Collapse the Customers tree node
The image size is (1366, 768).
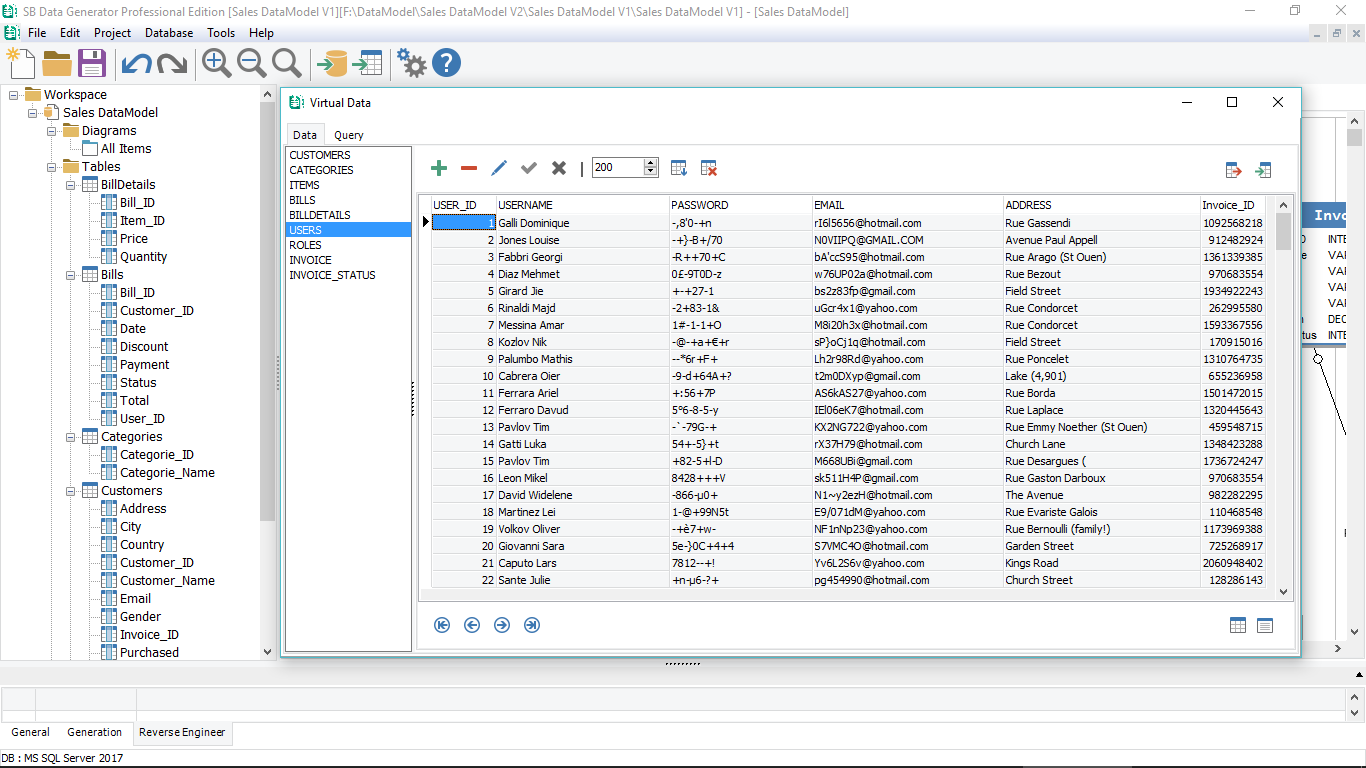[x=71, y=491]
